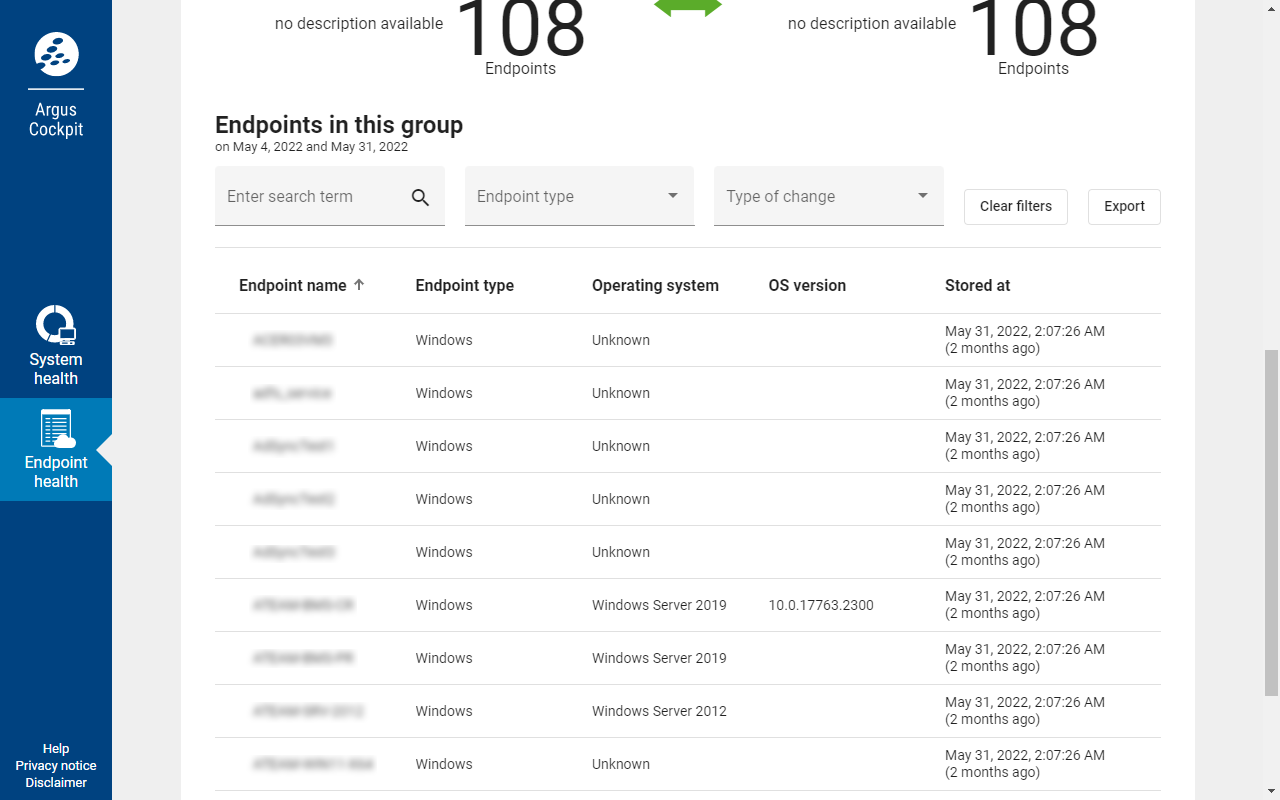
Task: Click the vertical page scrollbar
Action: click(x=1271, y=520)
